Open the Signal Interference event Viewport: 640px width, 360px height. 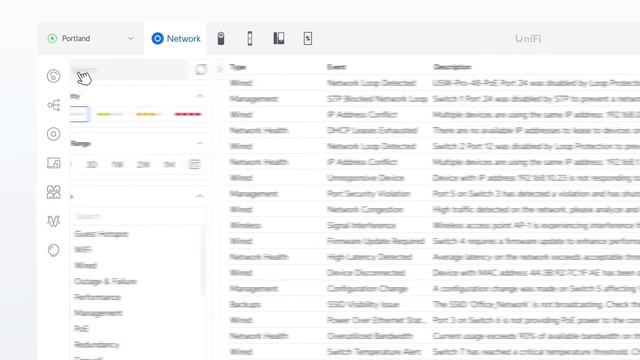361,225
